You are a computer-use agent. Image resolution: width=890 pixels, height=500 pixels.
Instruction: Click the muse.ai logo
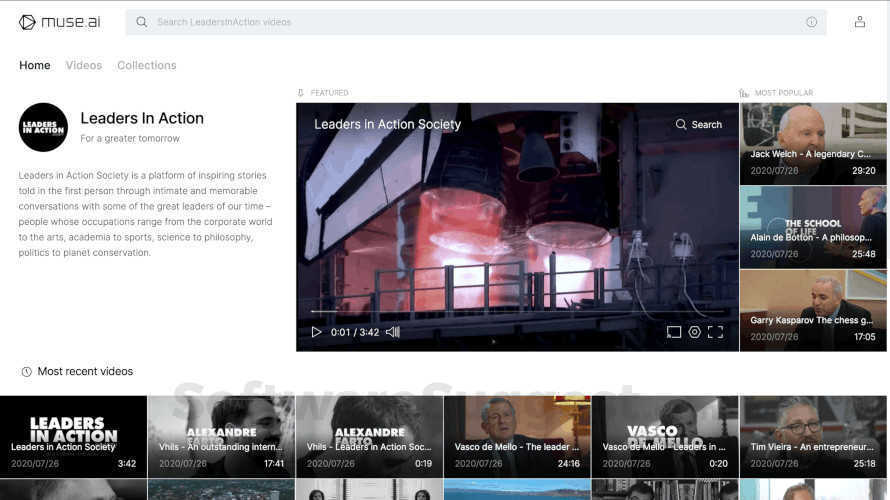(x=60, y=22)
